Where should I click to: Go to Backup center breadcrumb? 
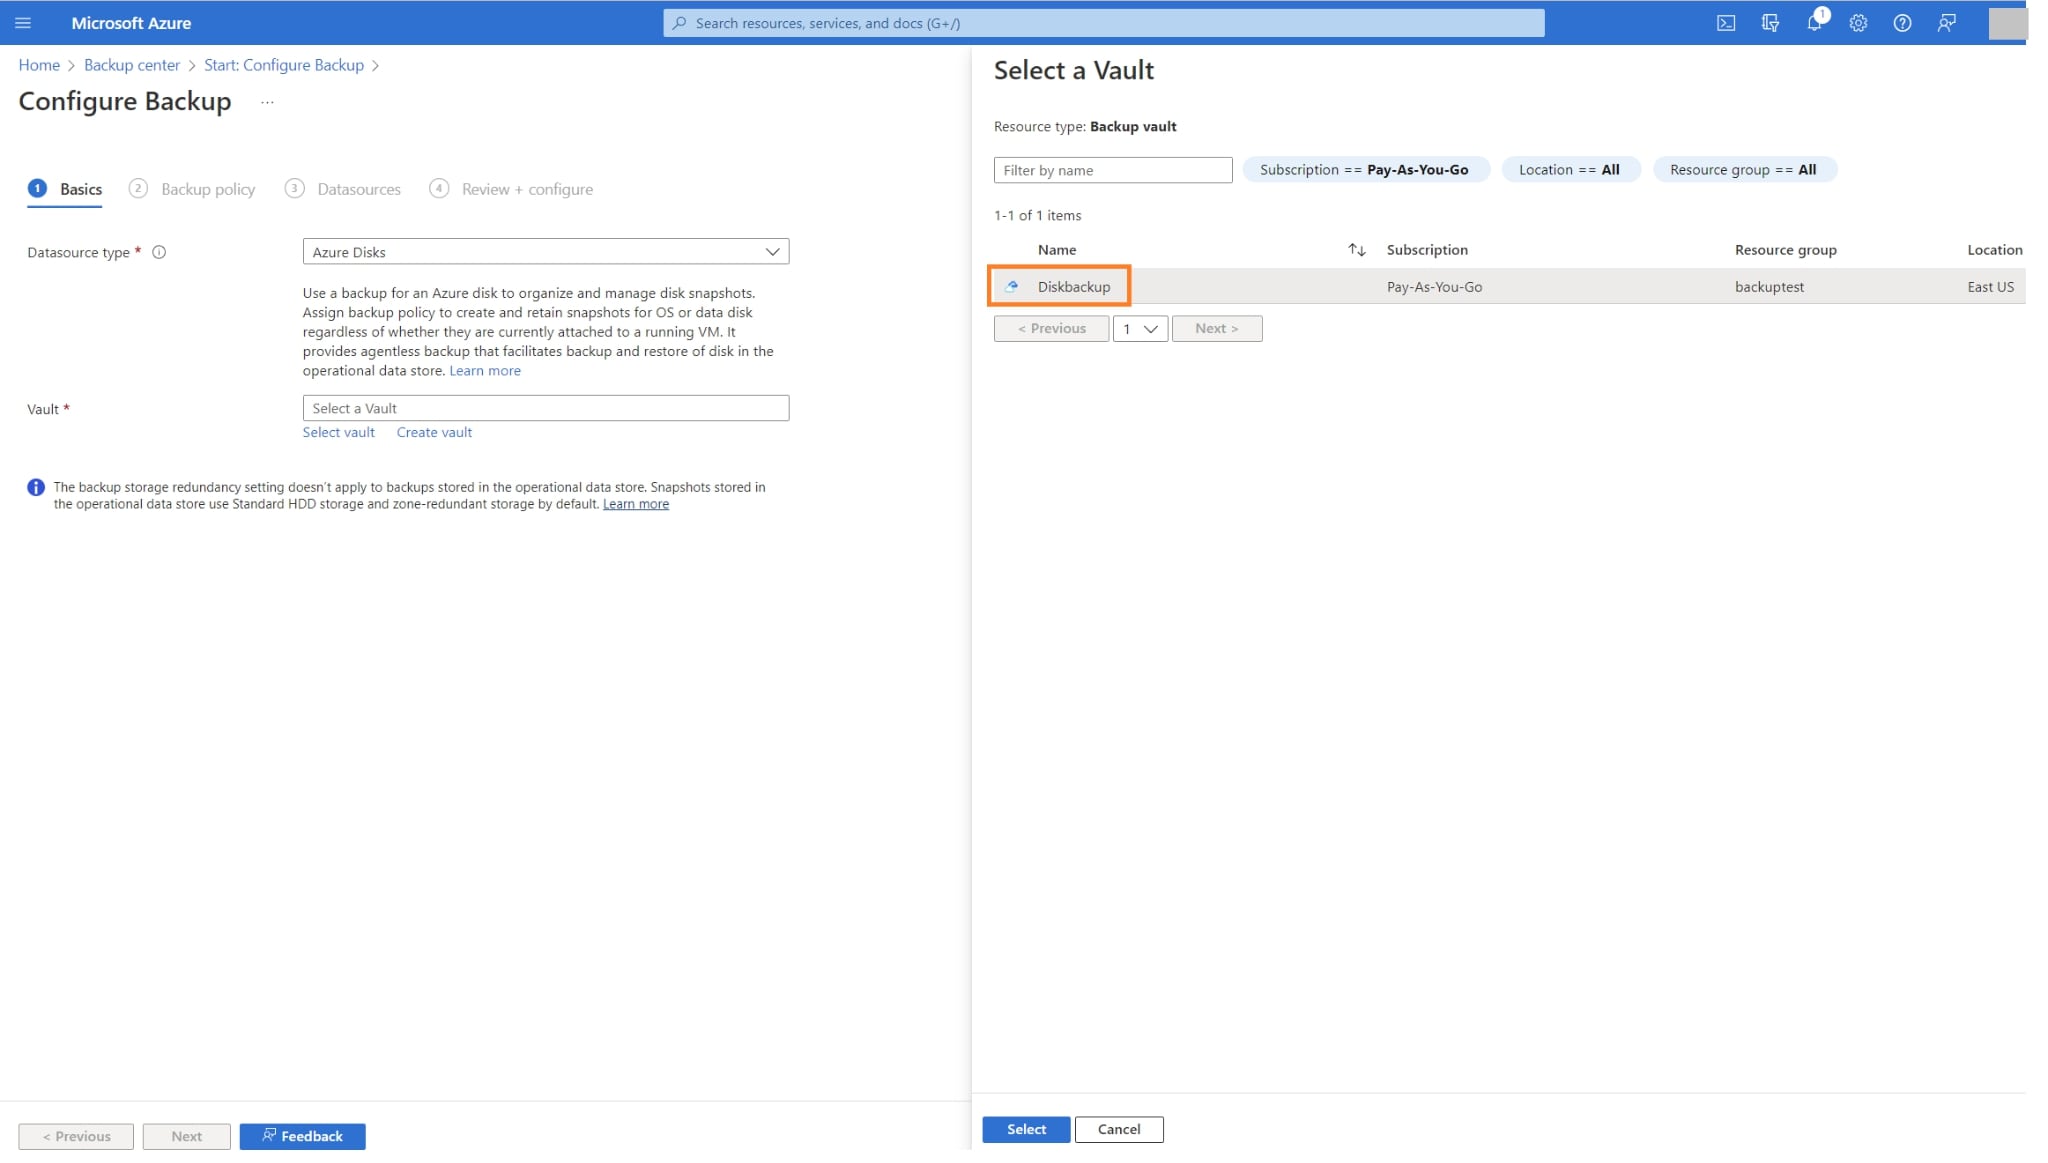point(132,65)
